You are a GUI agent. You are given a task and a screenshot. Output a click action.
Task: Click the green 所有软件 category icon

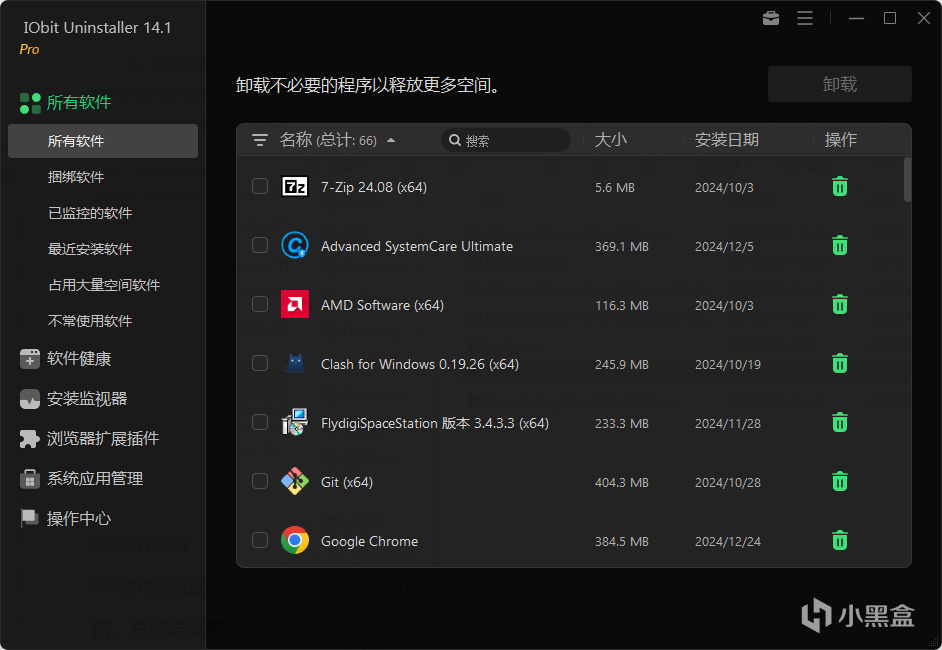tap(30, 103)
